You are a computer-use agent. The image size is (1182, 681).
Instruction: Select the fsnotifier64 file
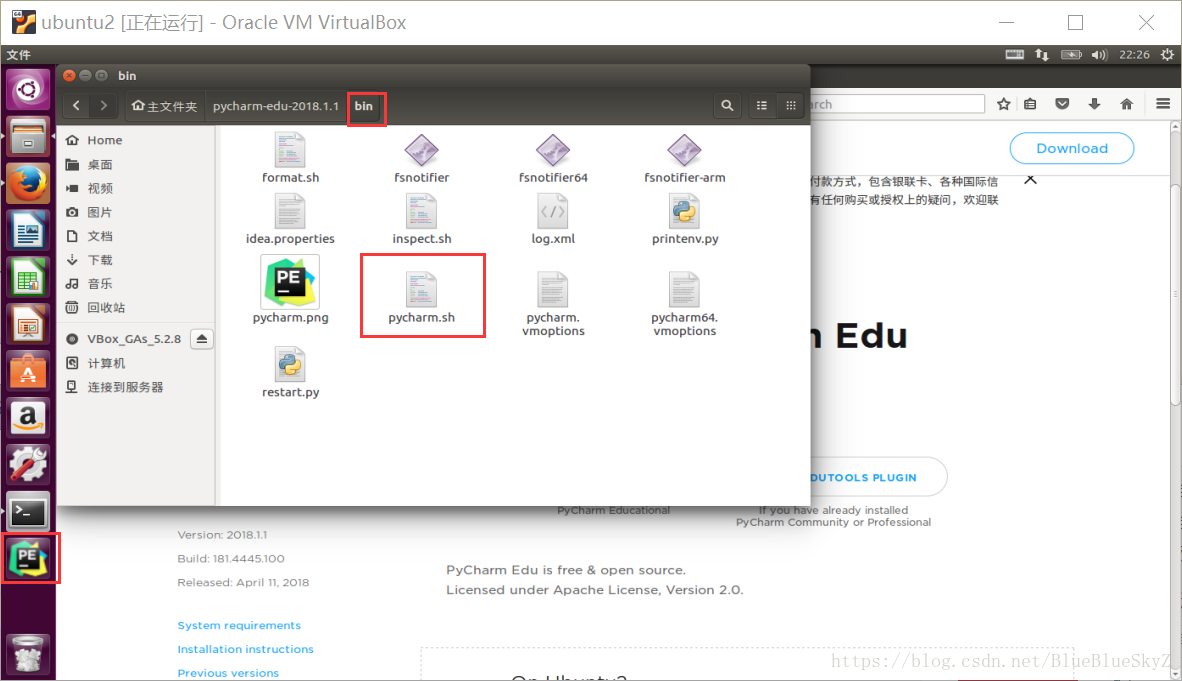pos(553,158)
